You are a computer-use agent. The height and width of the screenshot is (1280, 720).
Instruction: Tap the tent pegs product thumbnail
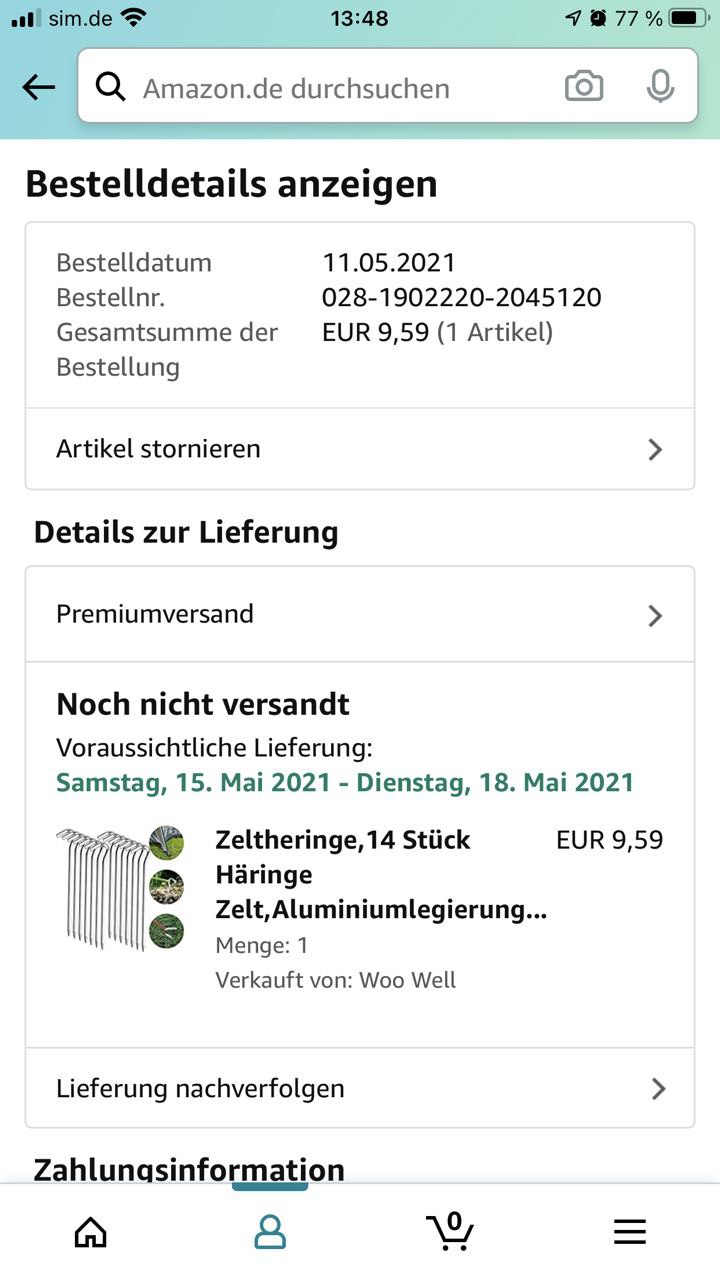120,888
